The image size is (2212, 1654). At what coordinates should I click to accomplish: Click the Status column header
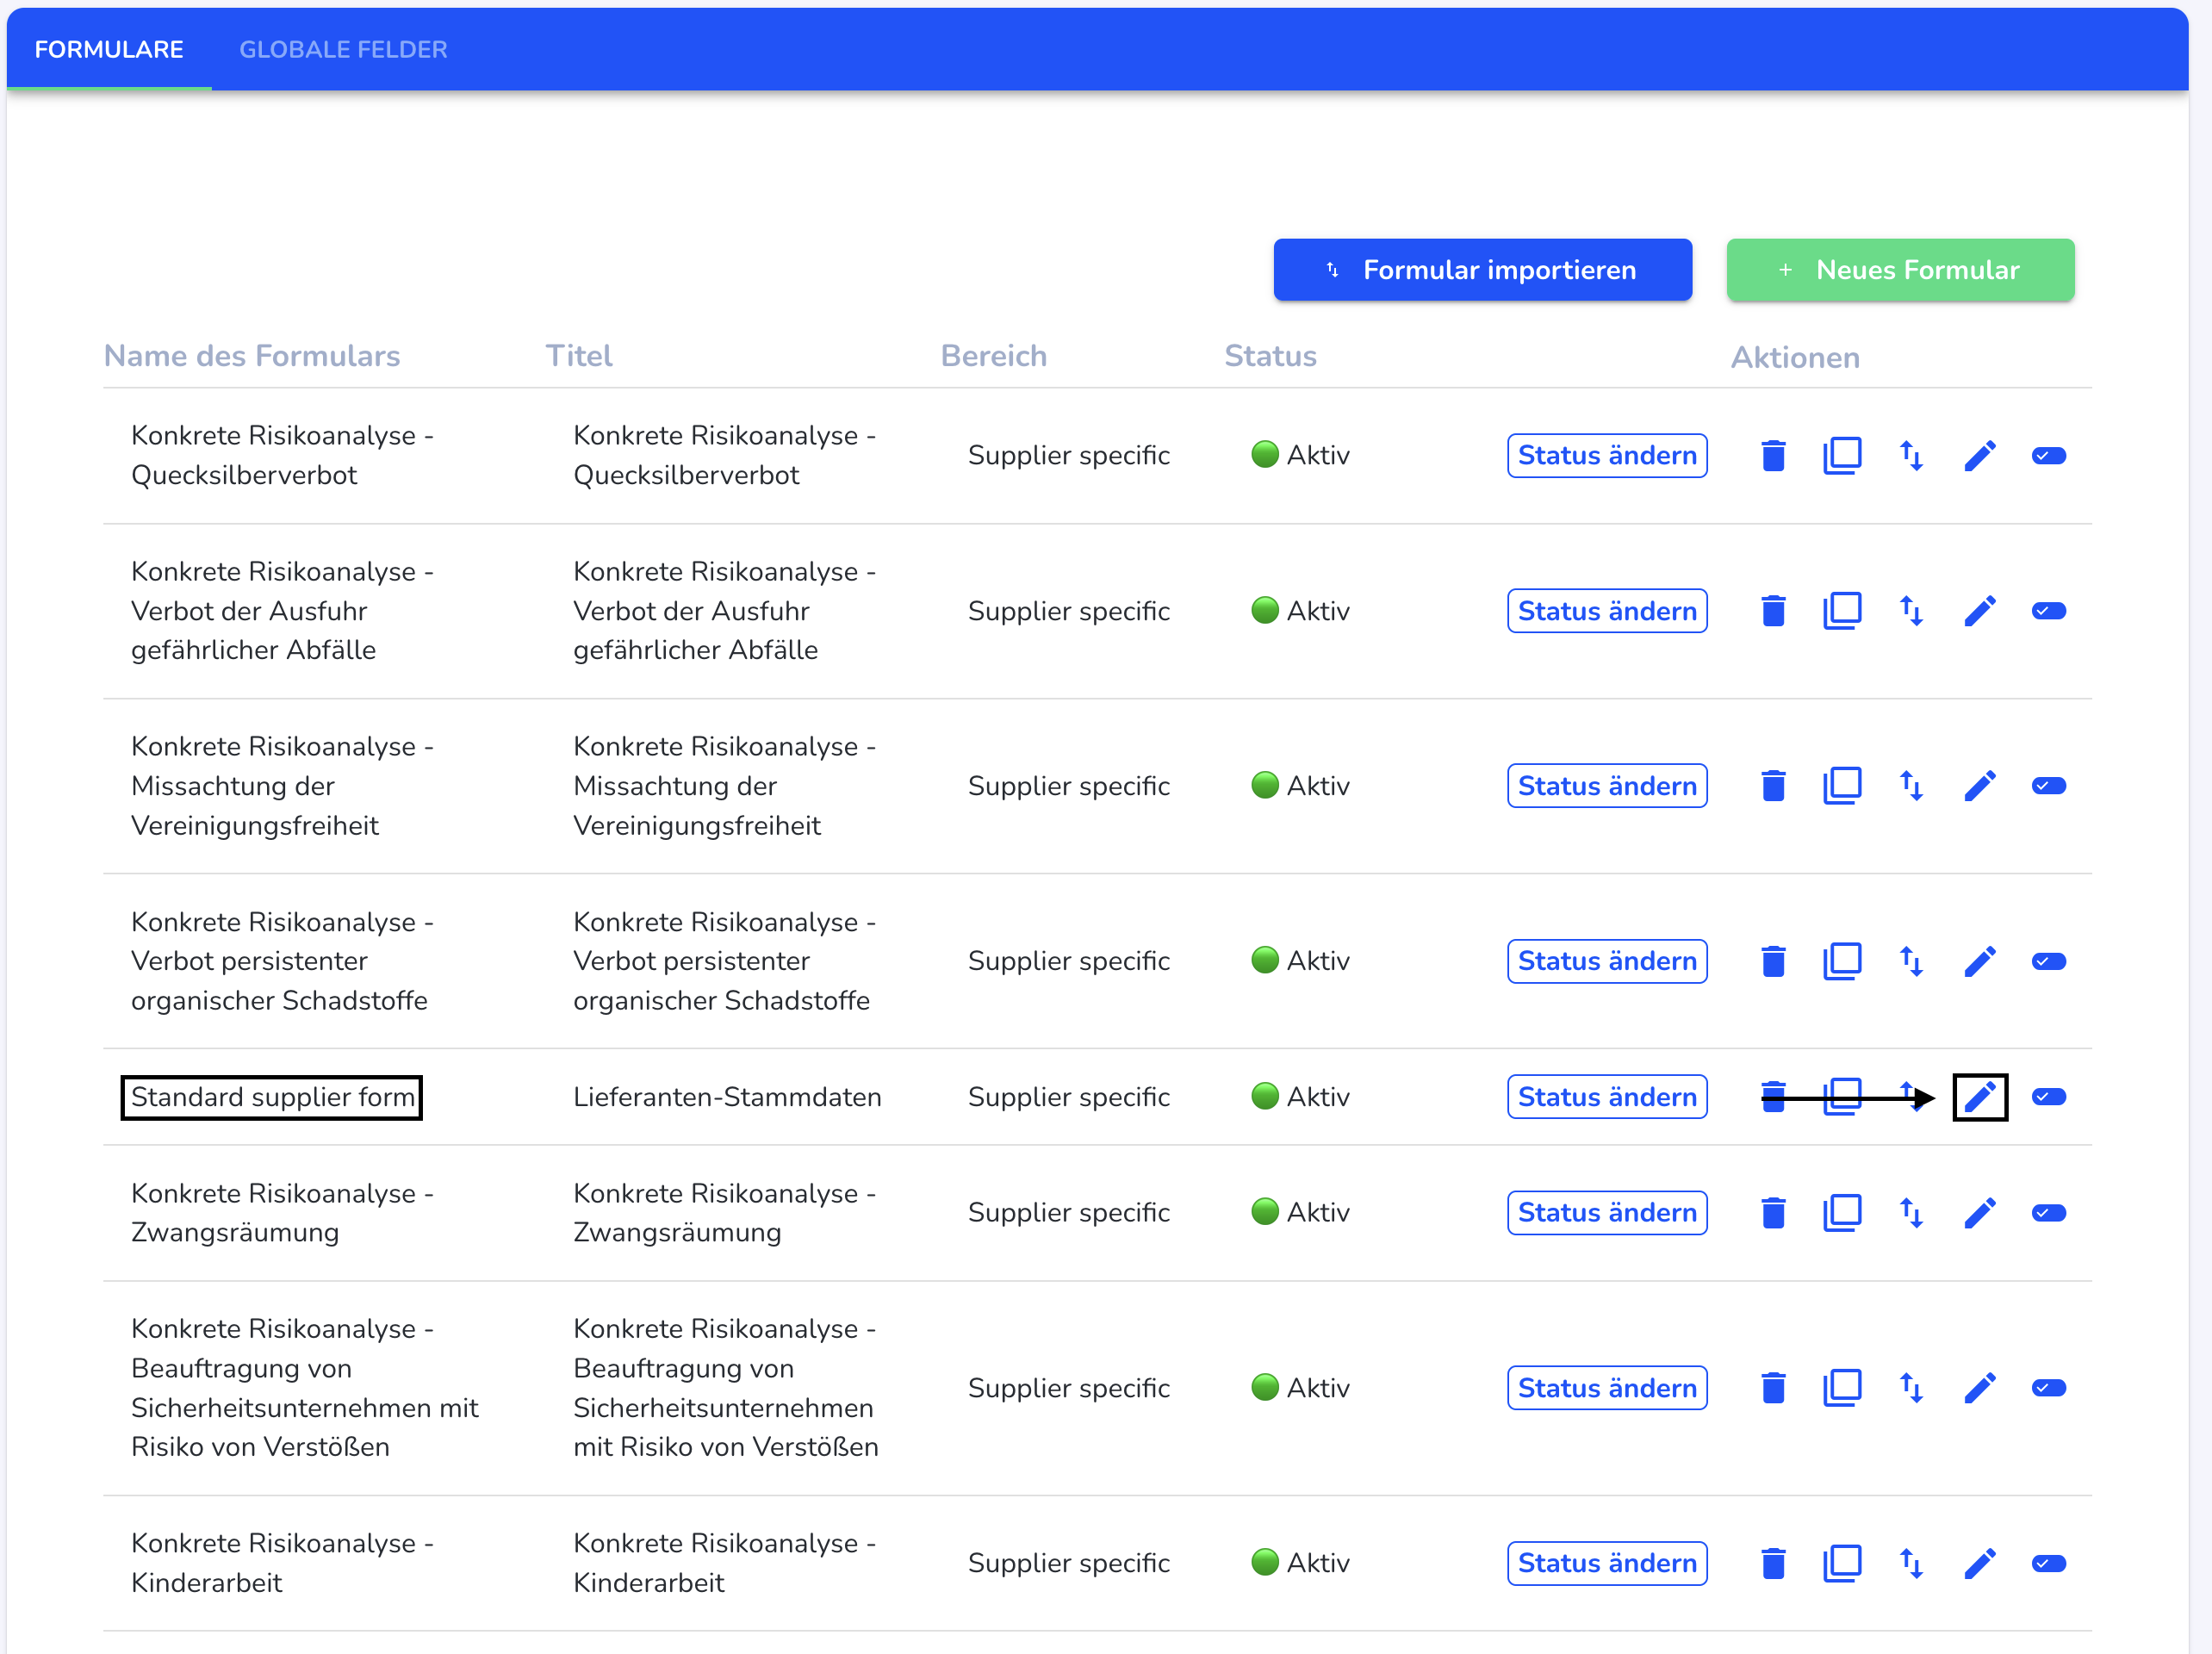pyautogui.click(x=1271, y=356)
